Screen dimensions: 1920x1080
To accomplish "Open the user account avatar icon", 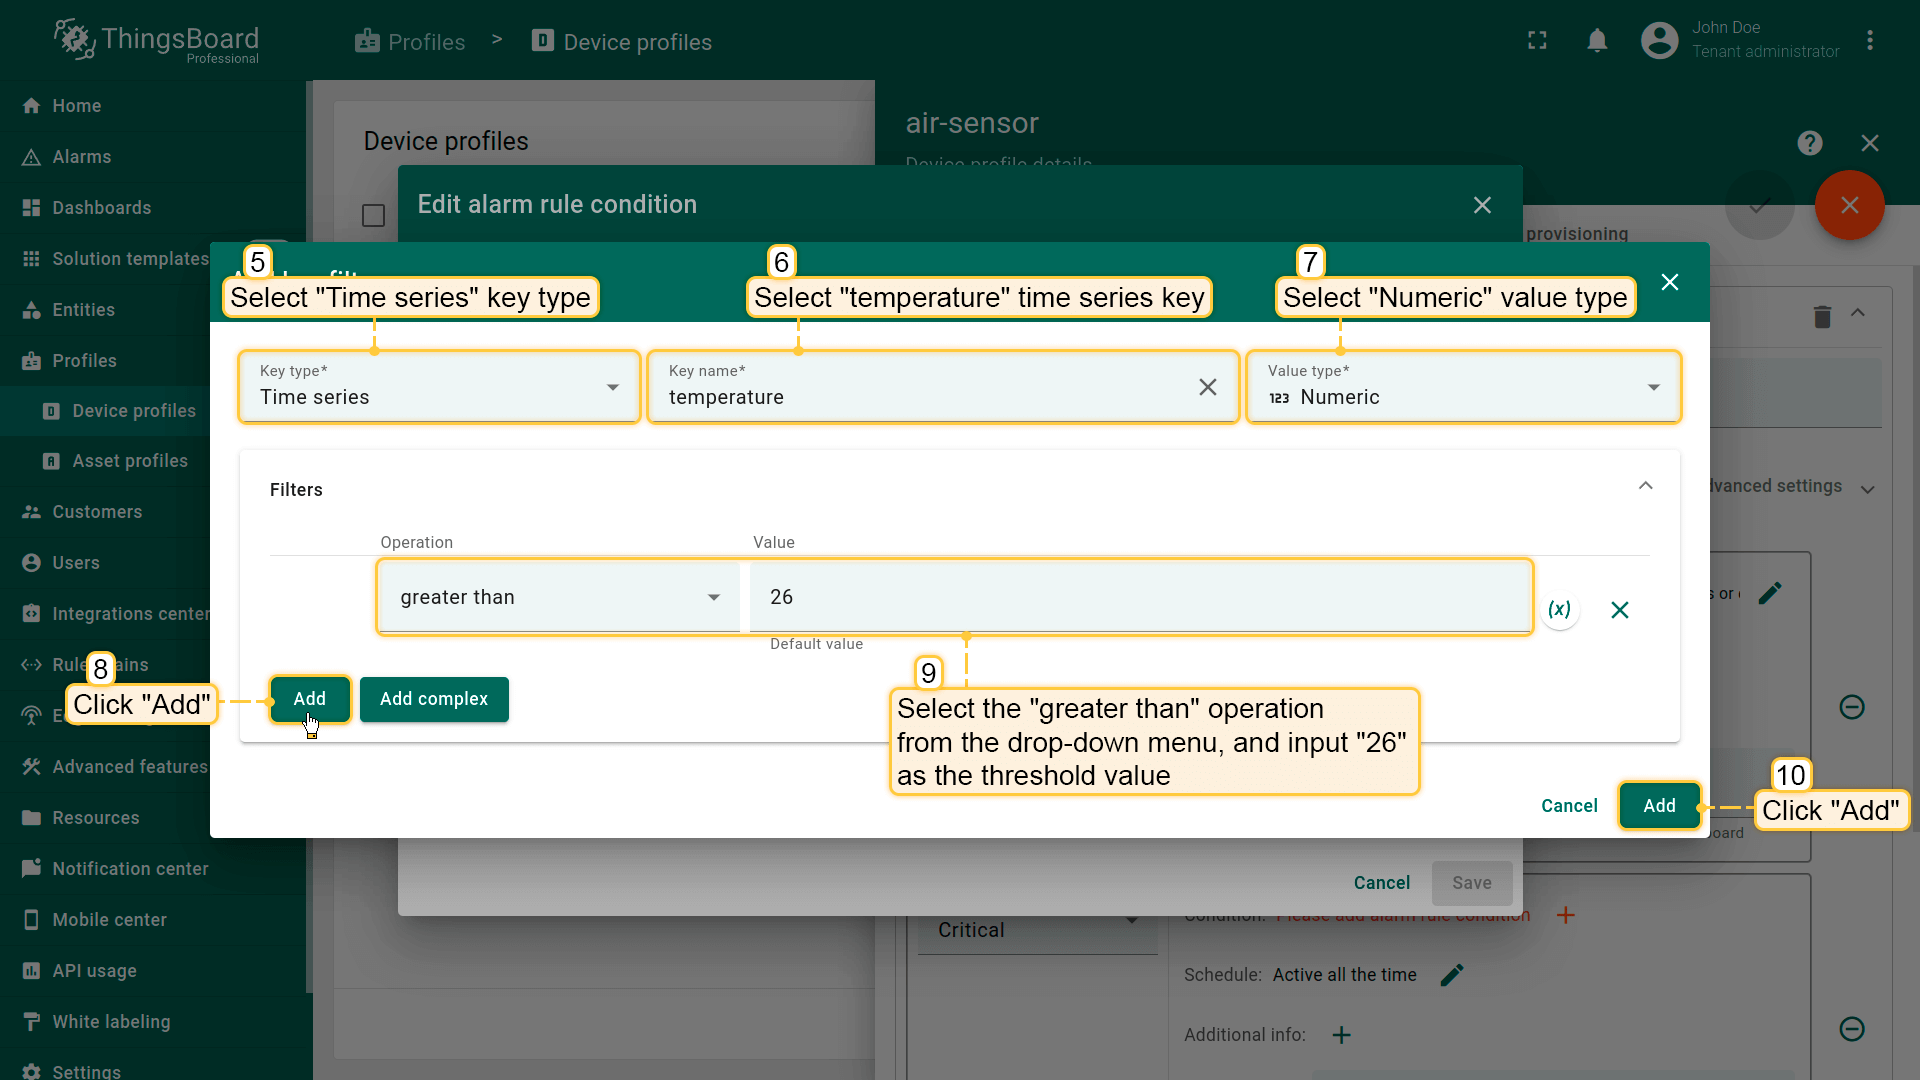I will pos(1659,41).
